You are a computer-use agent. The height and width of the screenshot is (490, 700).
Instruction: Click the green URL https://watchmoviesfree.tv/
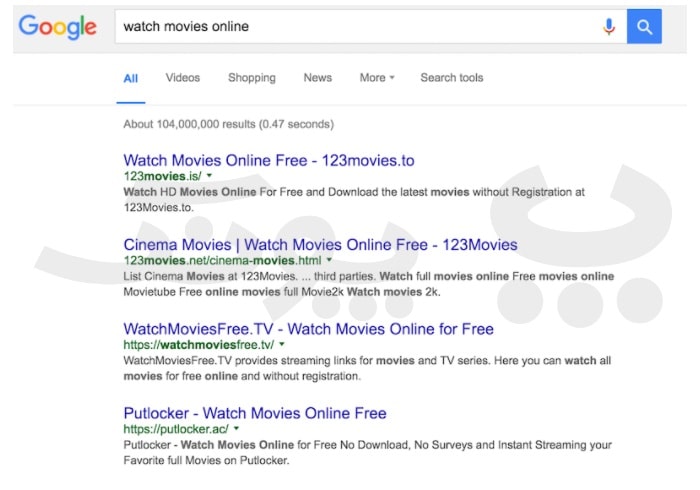[199, 345]
